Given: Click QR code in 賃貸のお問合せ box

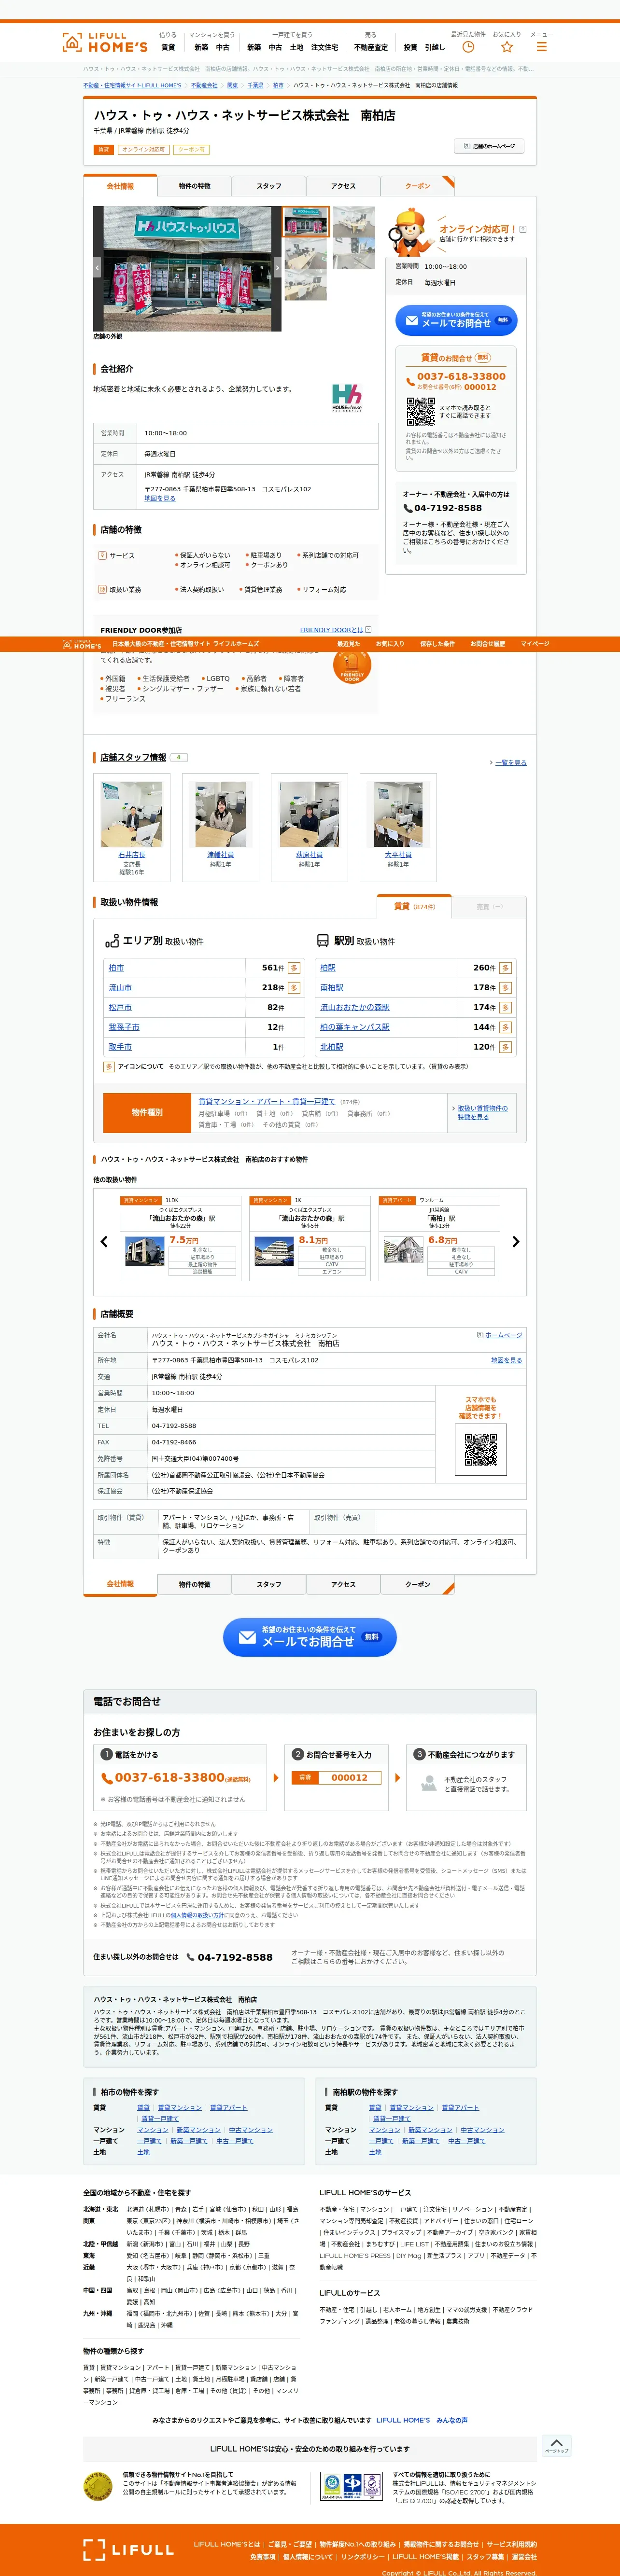Looking at the screenshot, I should [x=420, y=411].
